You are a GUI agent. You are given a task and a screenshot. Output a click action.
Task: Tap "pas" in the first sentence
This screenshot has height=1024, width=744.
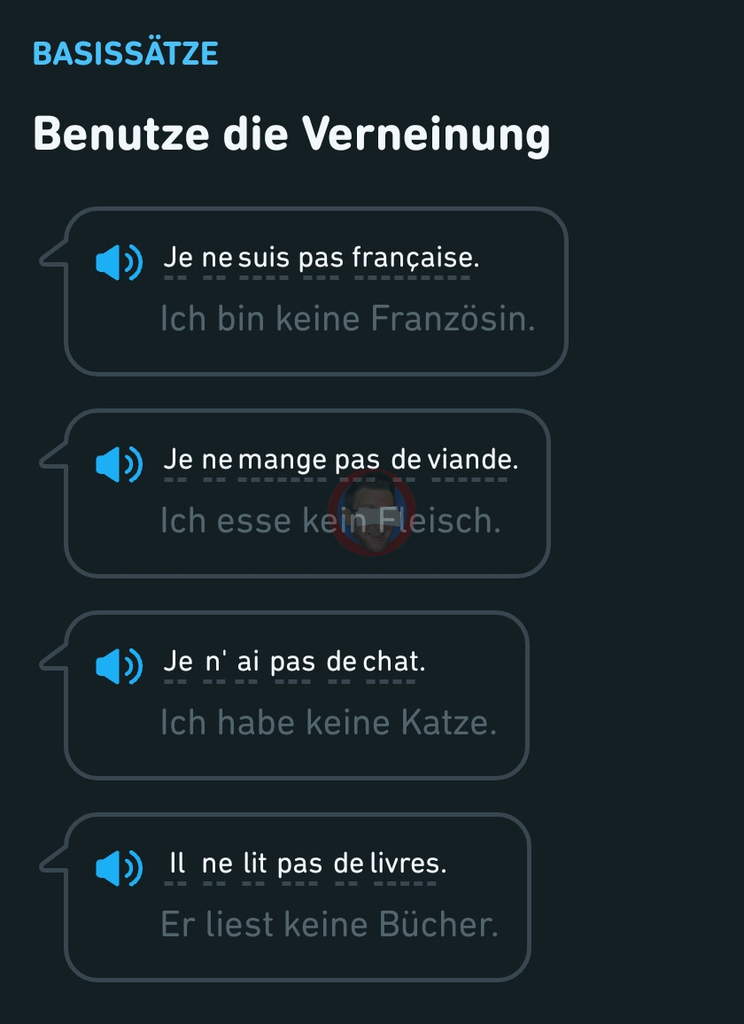tap(321, 259)
